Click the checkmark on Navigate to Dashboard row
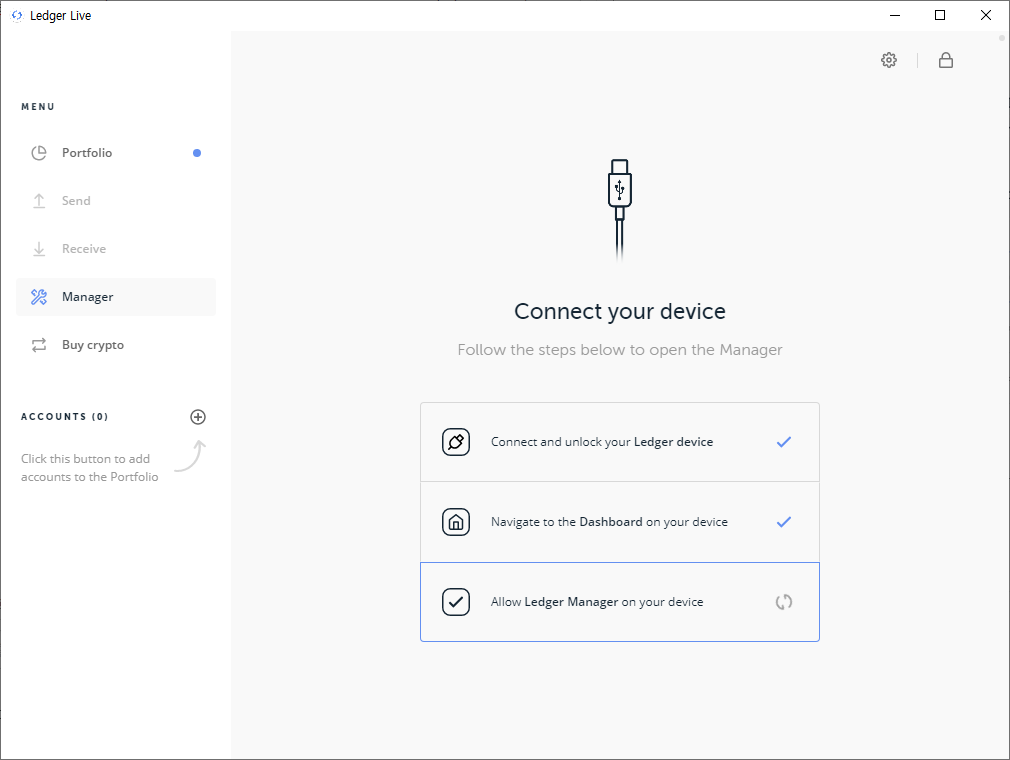The width and height of the screenshot is (1010, 760). click(784, 522)
